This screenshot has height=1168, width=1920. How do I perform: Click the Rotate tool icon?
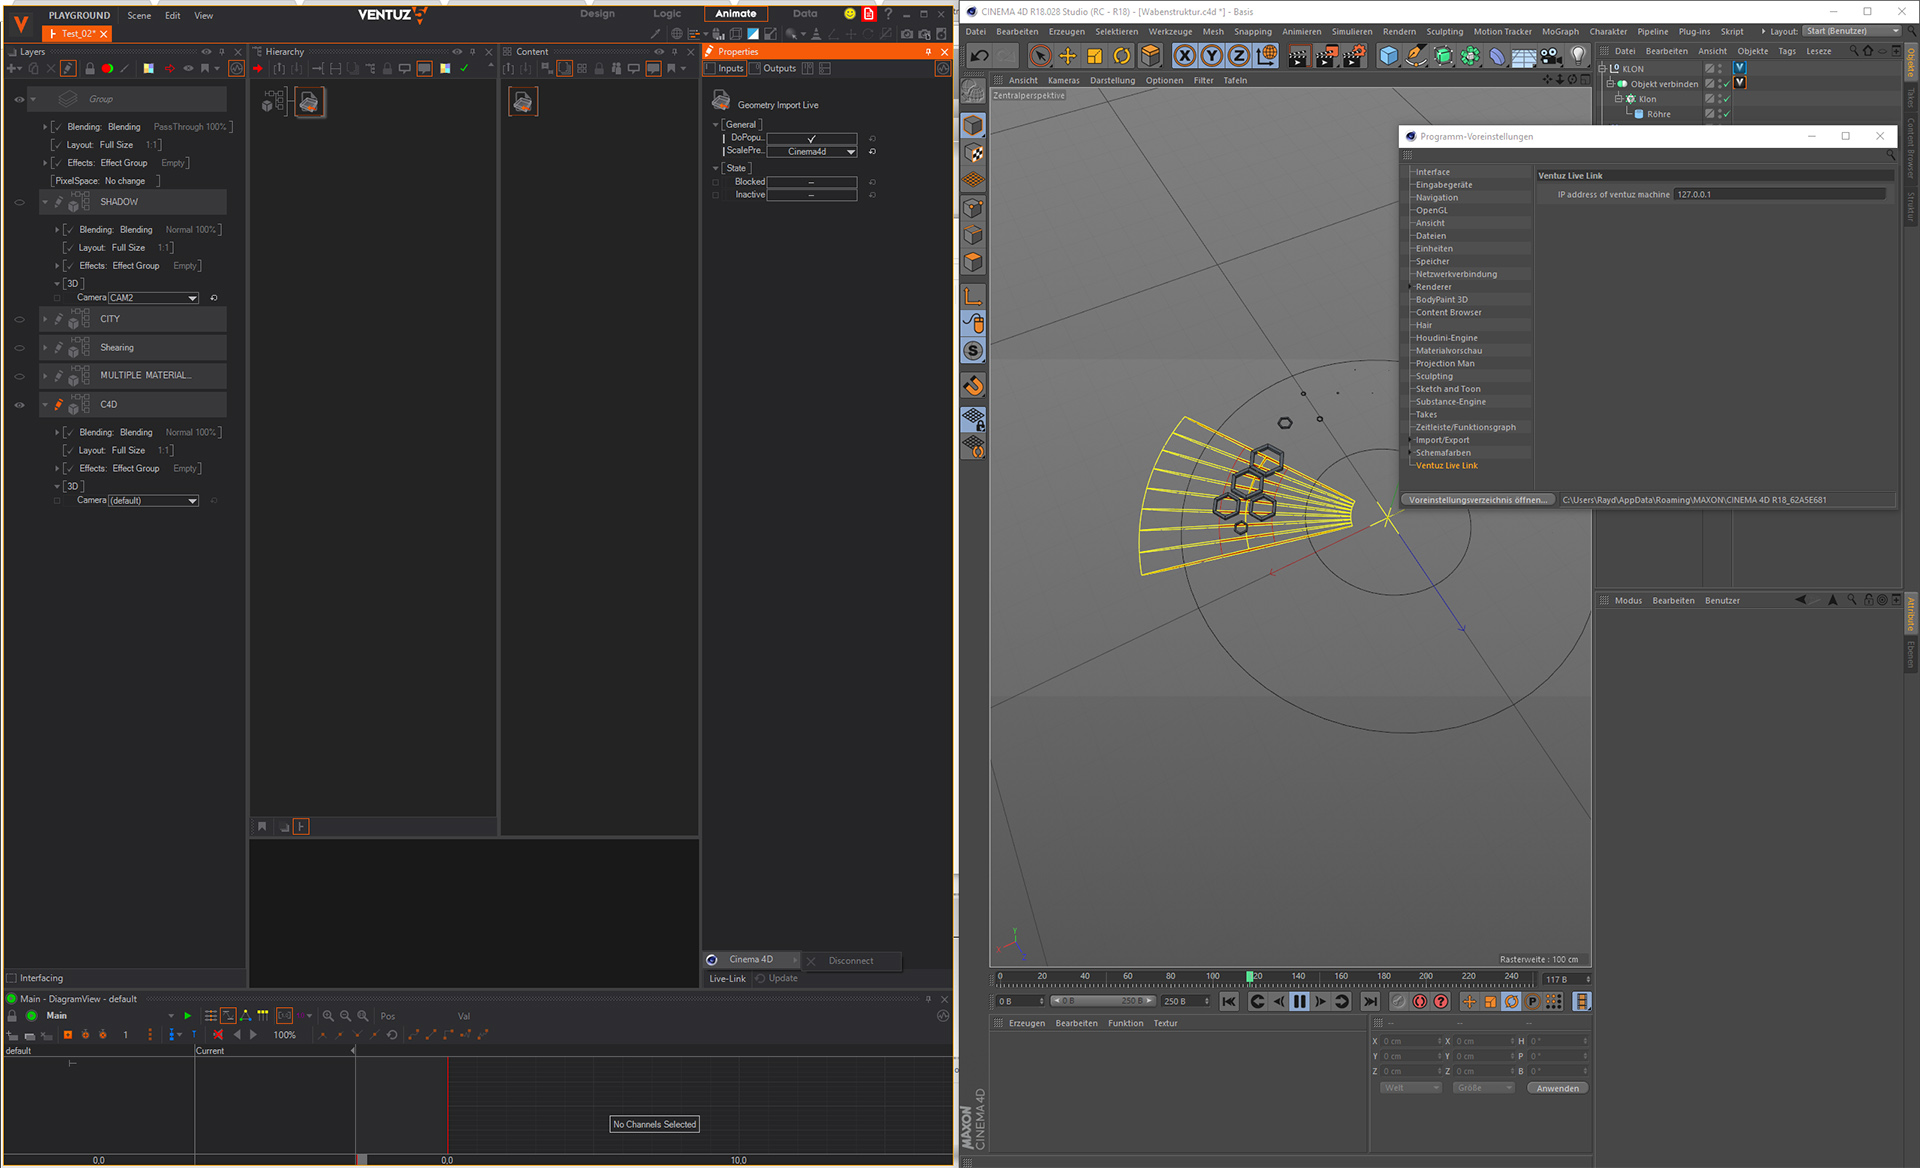1122,56
